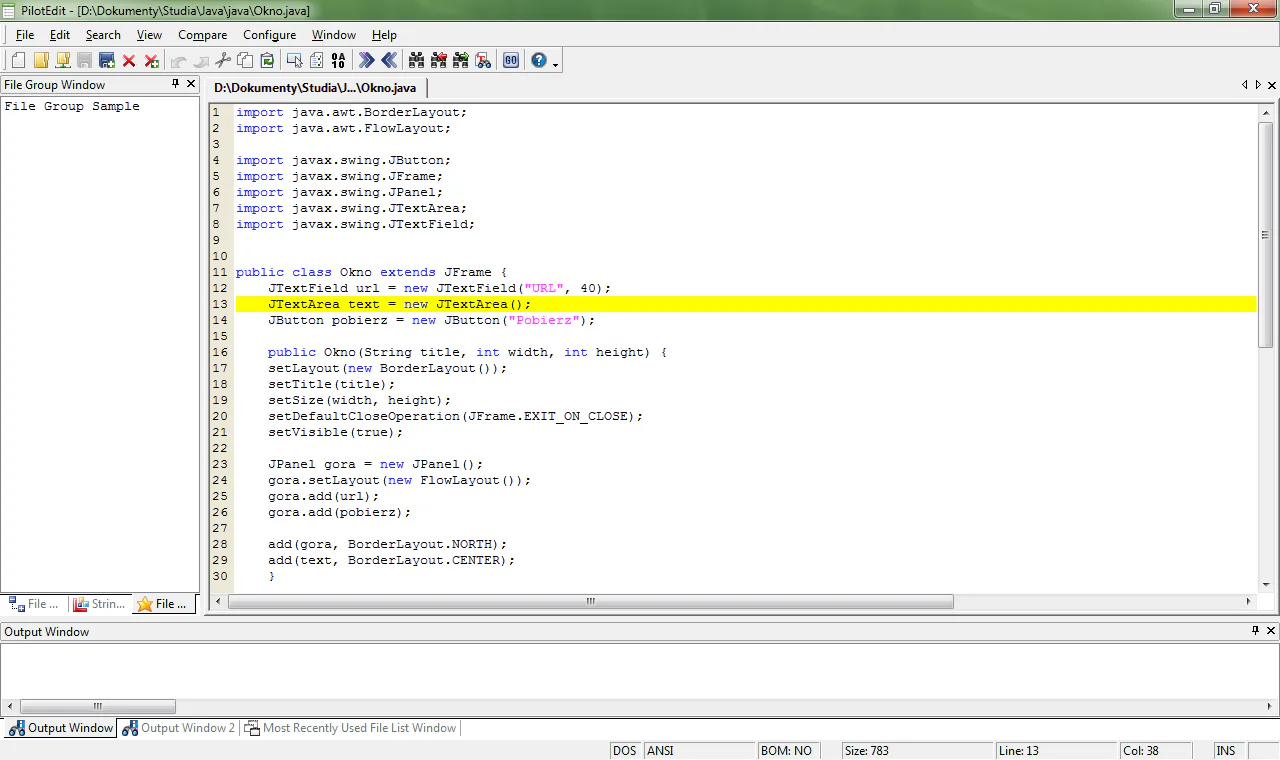This screenshot has height=760, width=1280.
Task: Click the blue help question mark icon
Action: point(539,61)
